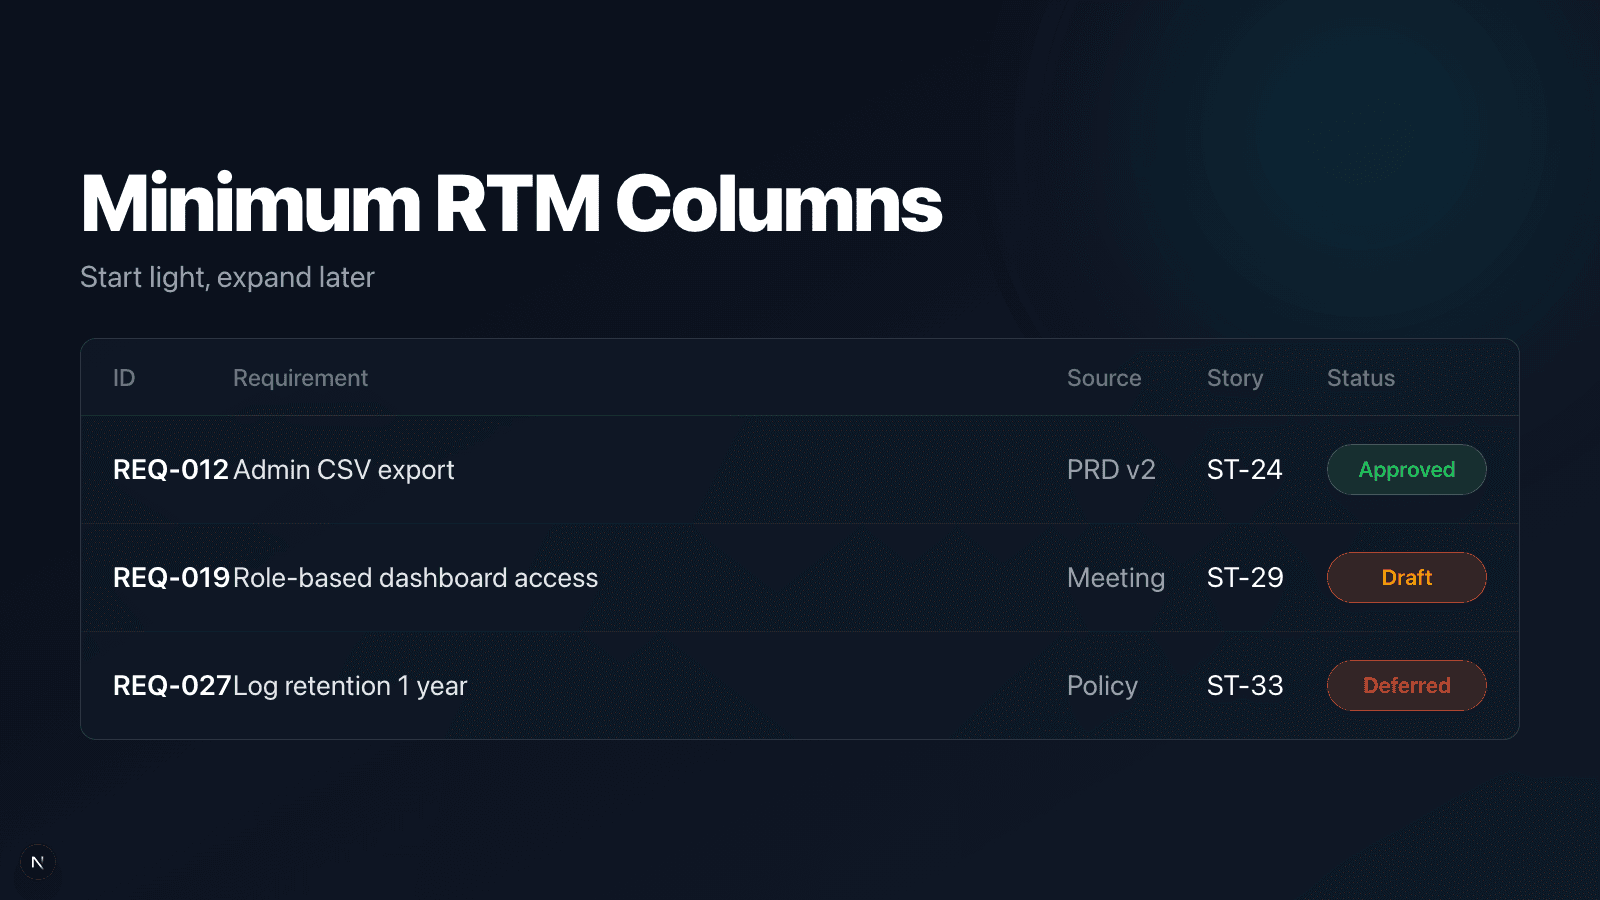The width and height of the screenshot is (1600, 900).
Task: Click the Deferred status badge for REQ-027
Action: pyautogui.click(x=1406, y=685)
